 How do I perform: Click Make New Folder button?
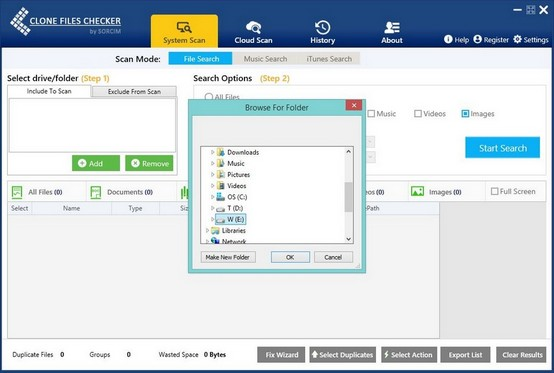(x=228, y=257)
